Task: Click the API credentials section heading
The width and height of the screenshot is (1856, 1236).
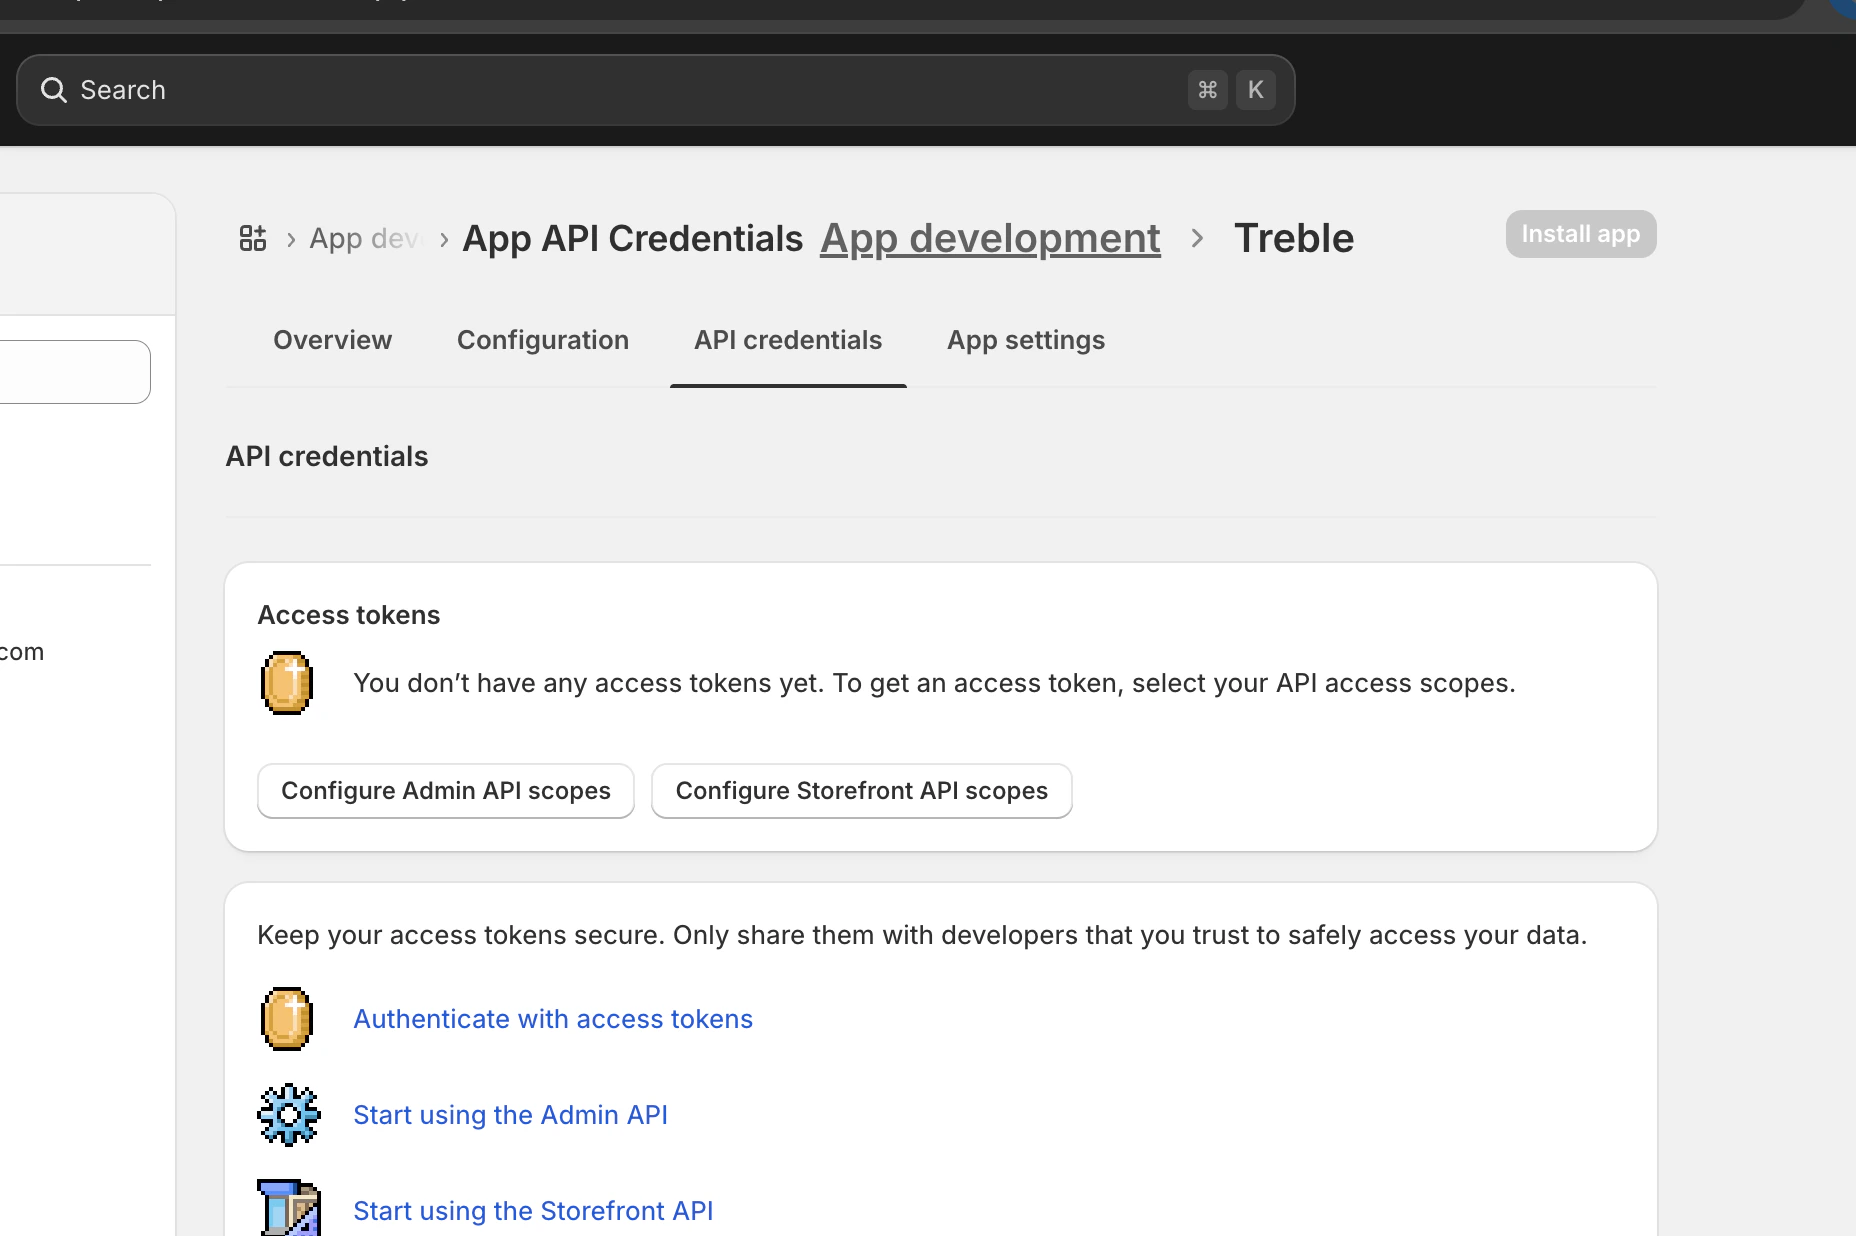Action: click(x=327, y=456)
